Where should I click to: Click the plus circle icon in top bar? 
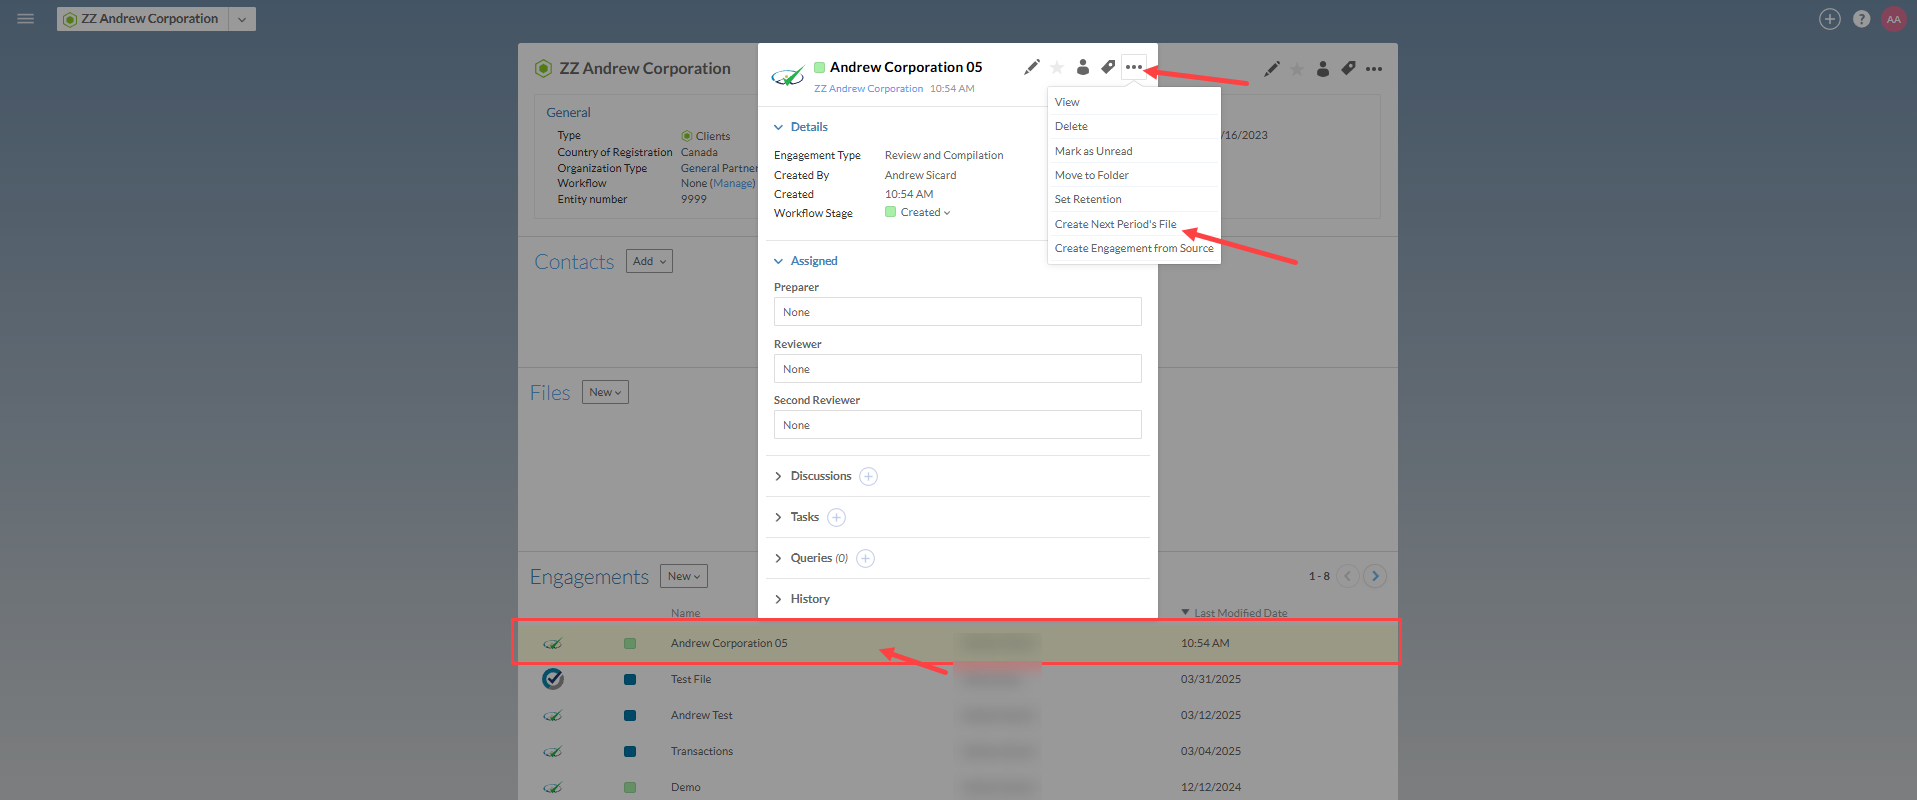(x=1829, y=19)
